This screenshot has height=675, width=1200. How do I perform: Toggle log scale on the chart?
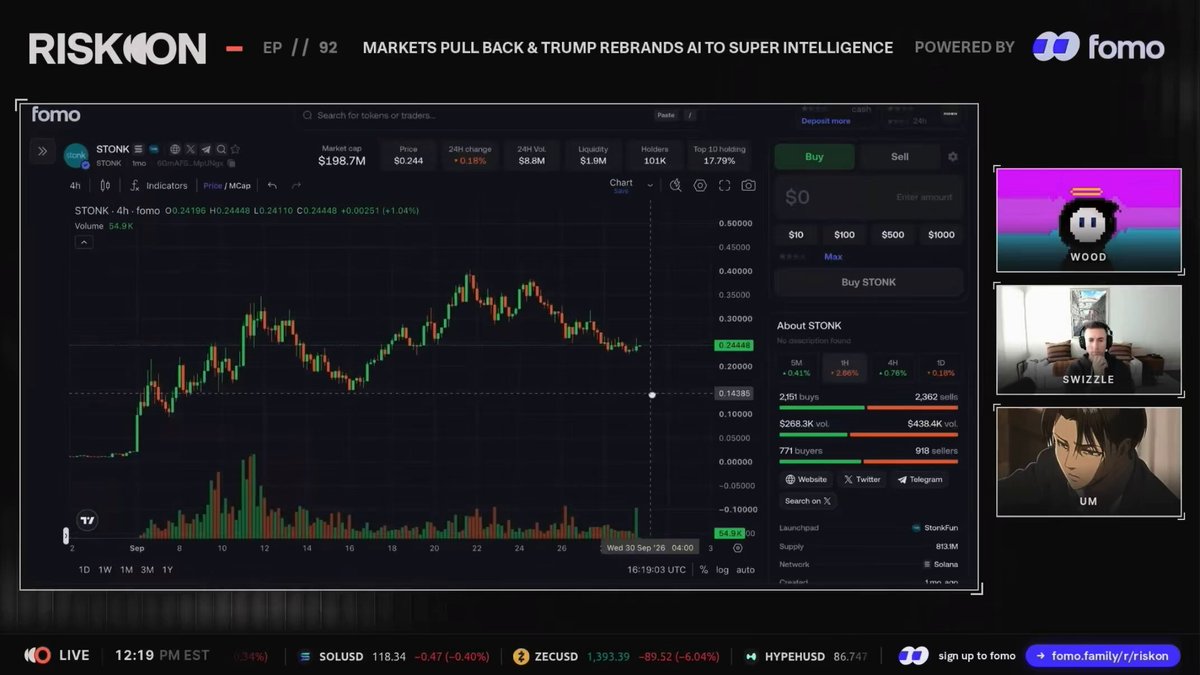pyautogui.click(x=722, y=569)
